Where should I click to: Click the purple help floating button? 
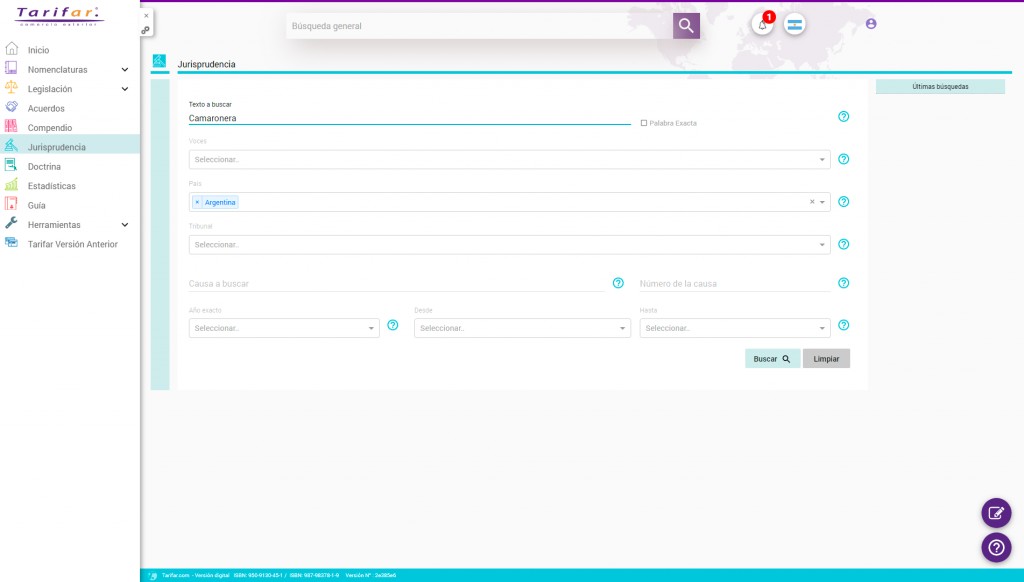pyautogui.click(x=997, y=547)
